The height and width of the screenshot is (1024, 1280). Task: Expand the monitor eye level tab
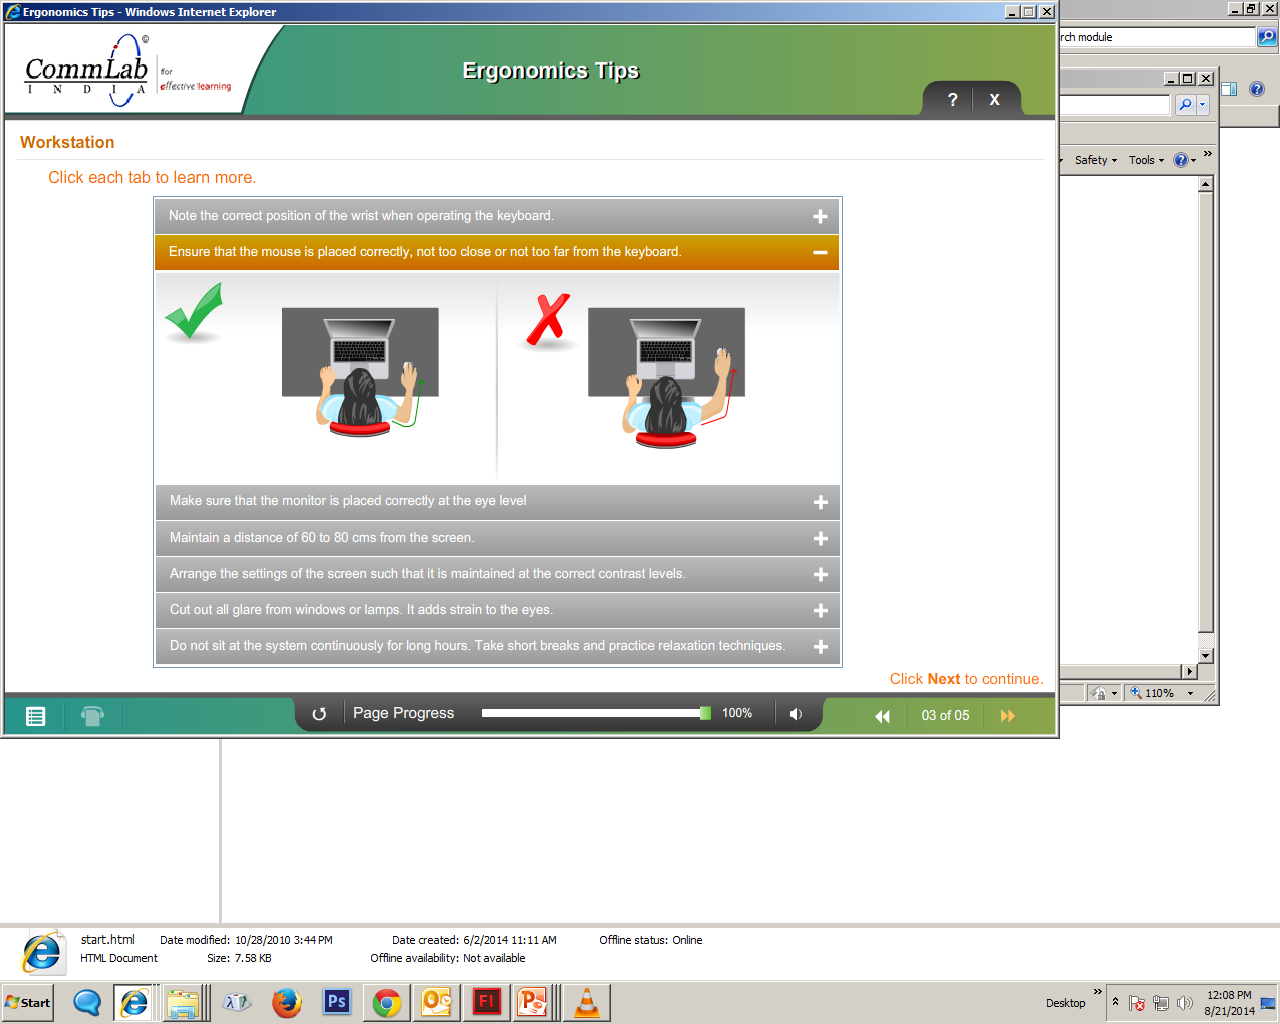click(820, 502)
